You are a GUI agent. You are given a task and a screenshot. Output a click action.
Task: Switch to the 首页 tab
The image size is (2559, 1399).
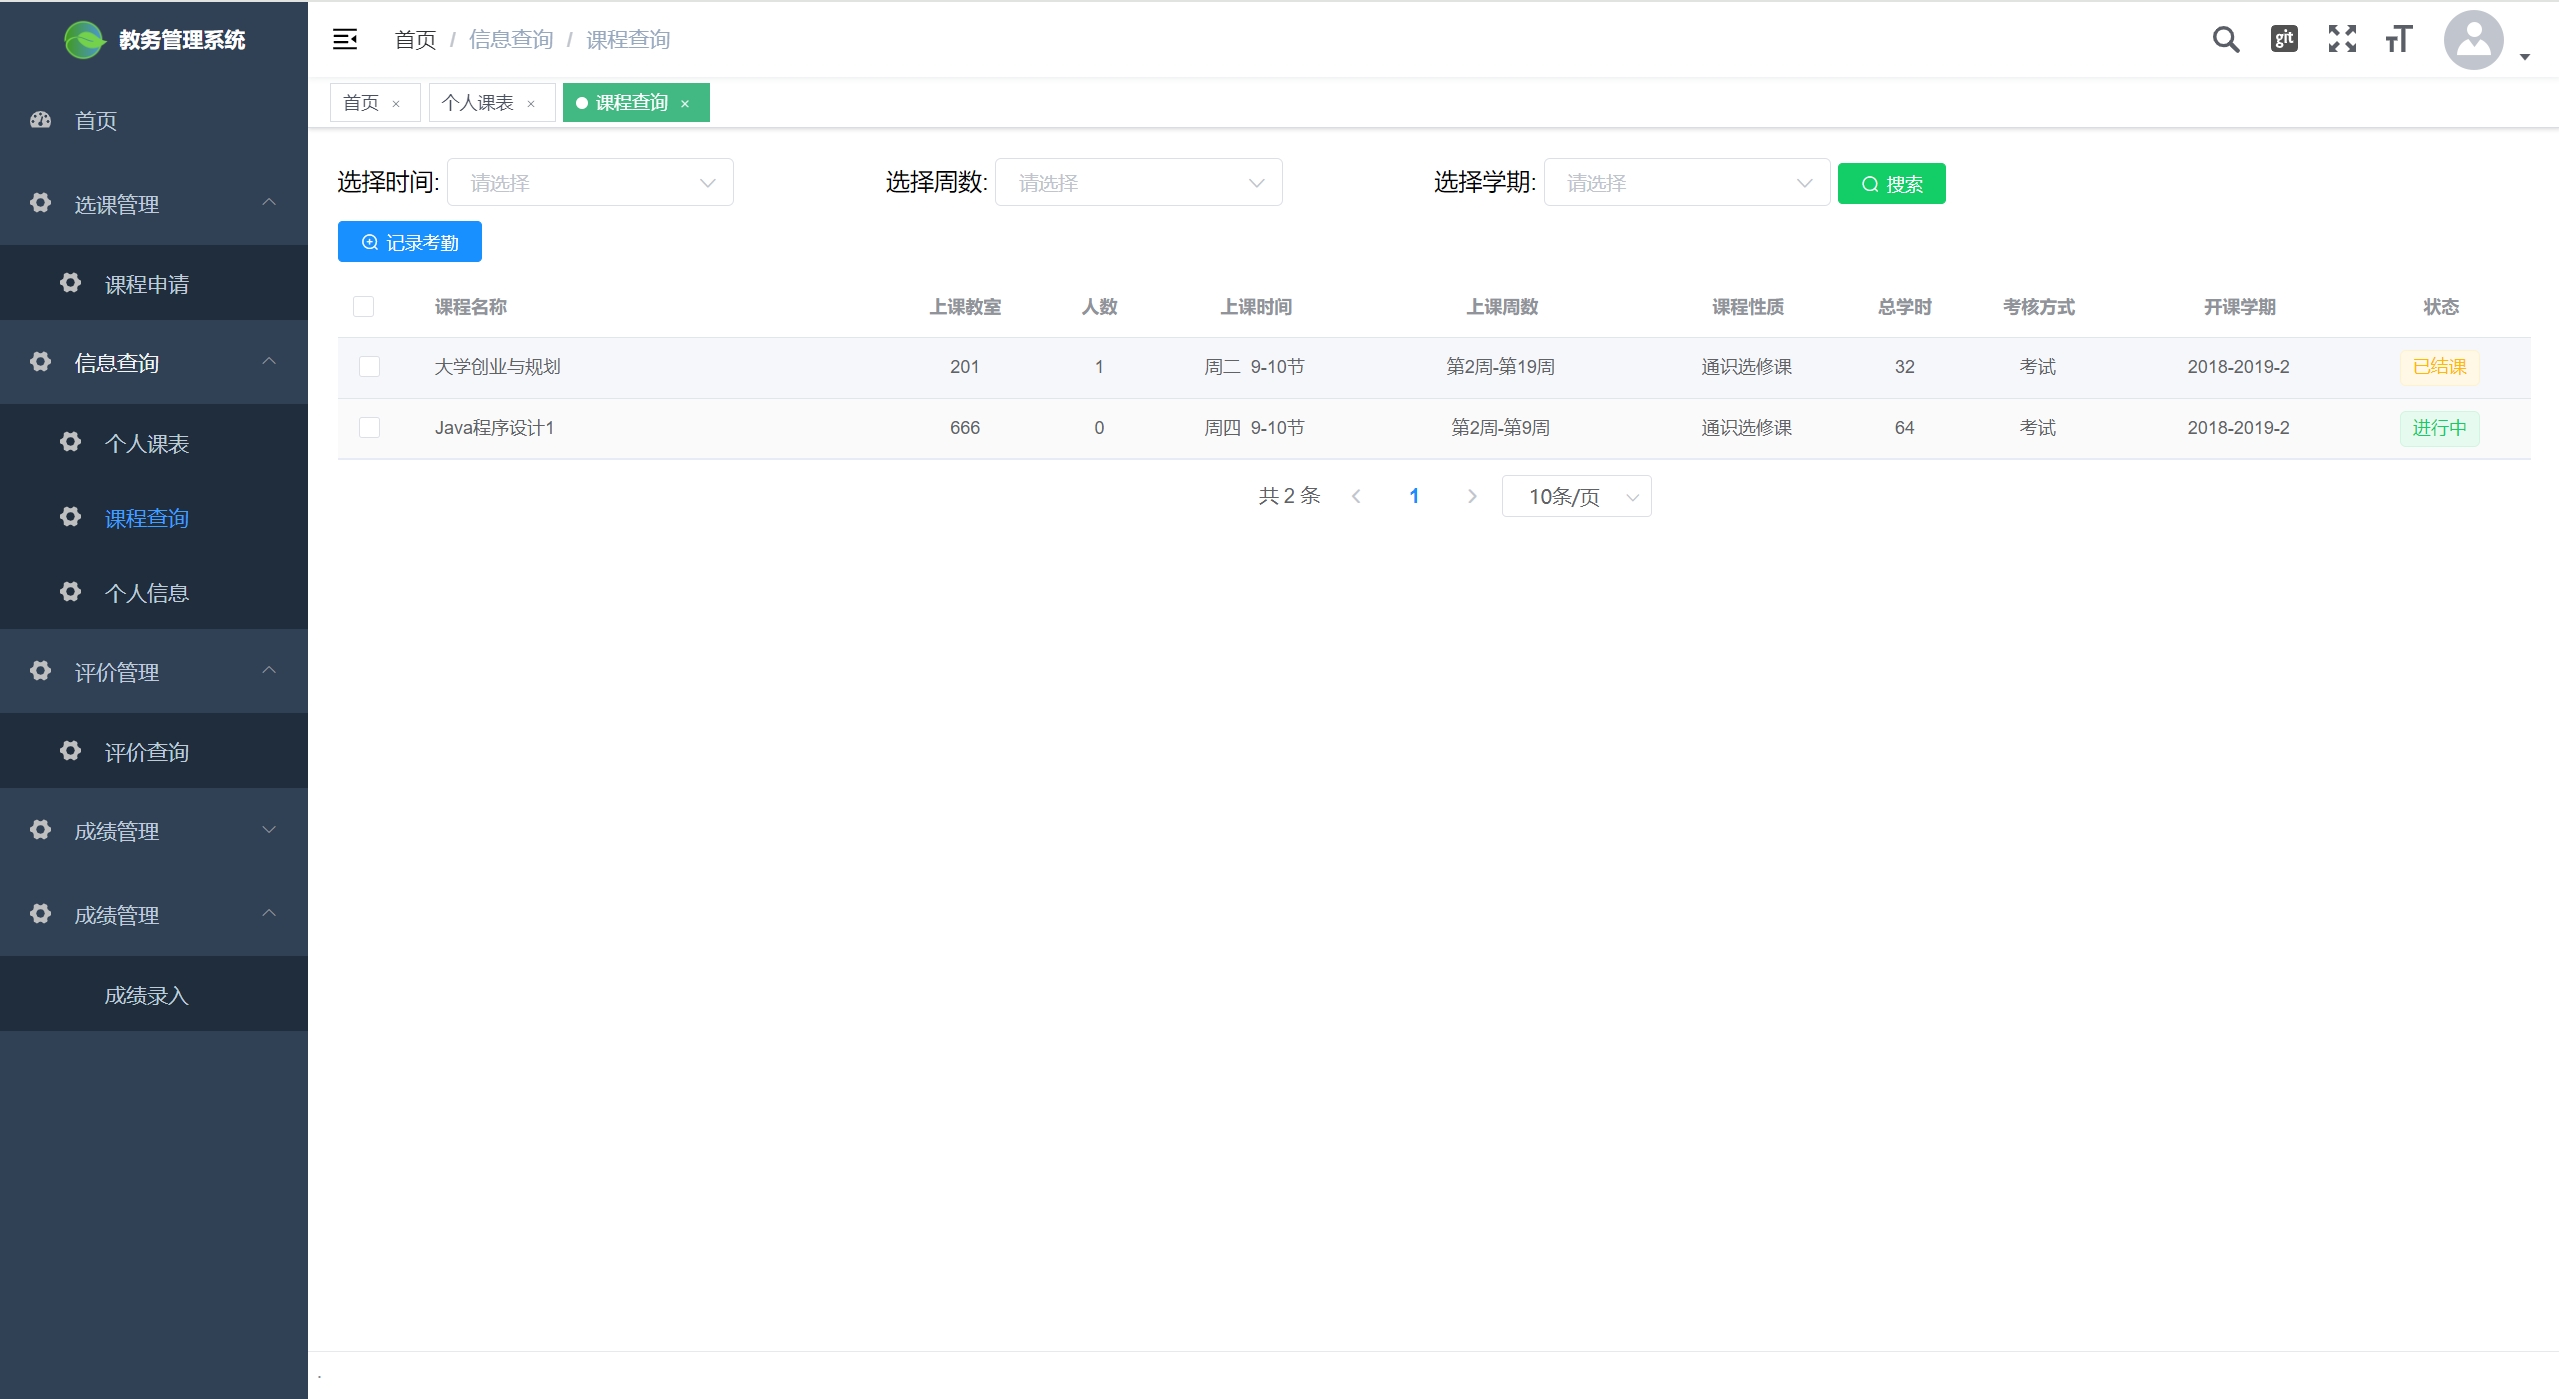point(361,103)
